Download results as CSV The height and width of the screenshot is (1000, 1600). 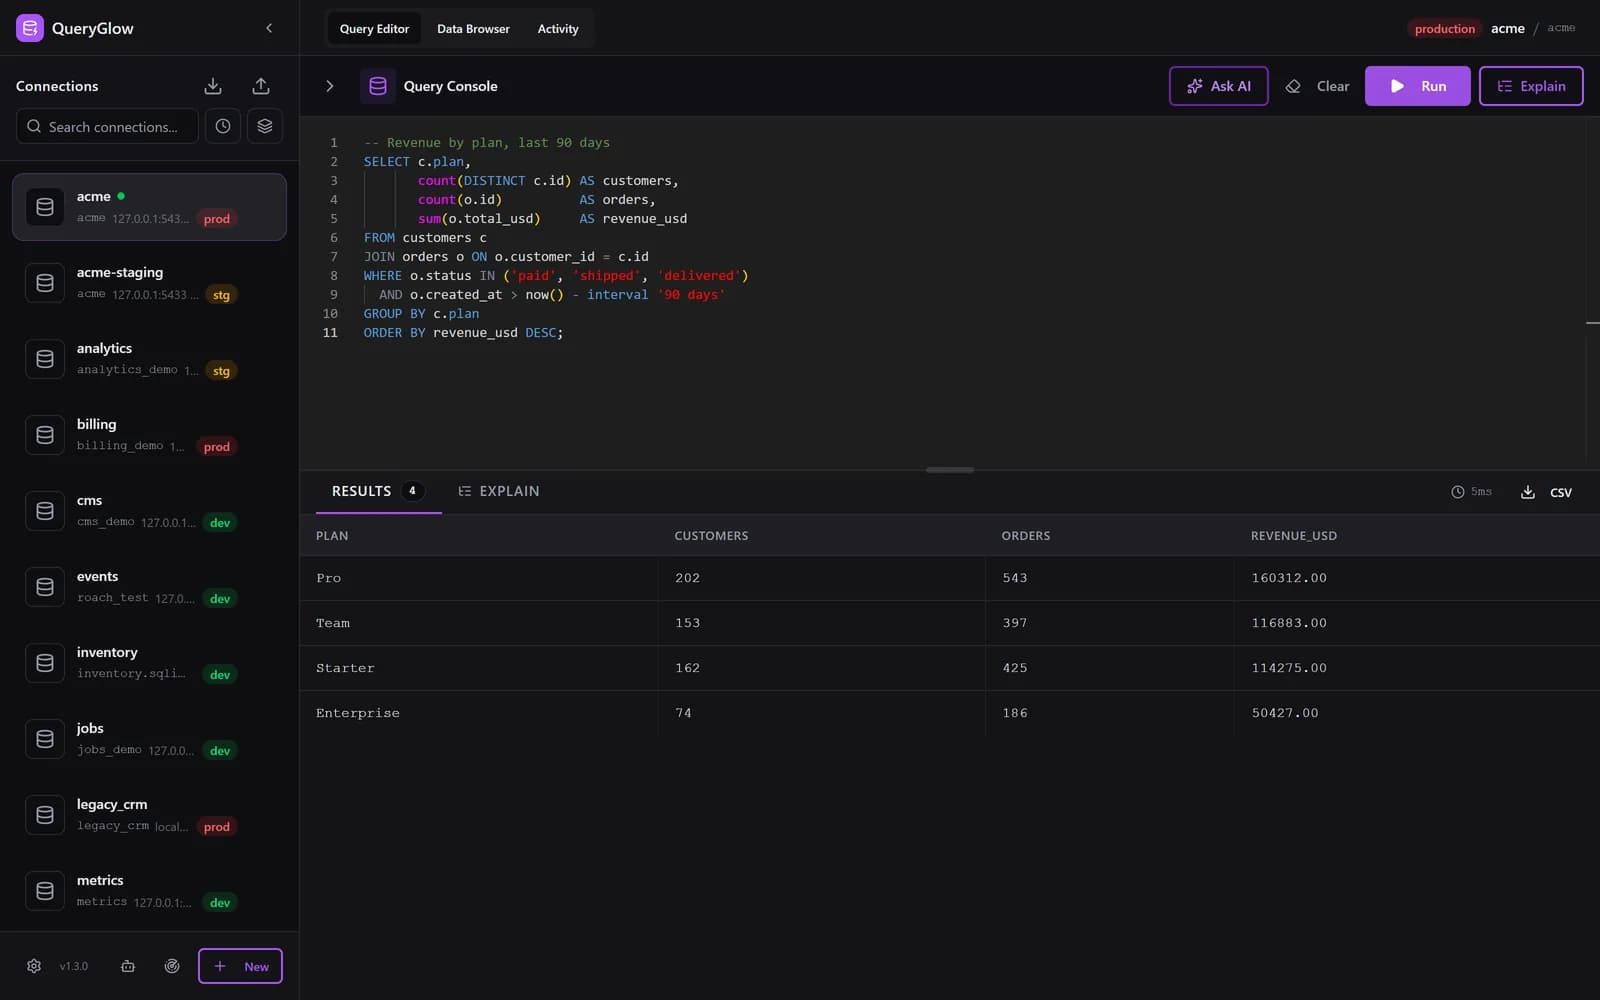[x=1546, y=492]
